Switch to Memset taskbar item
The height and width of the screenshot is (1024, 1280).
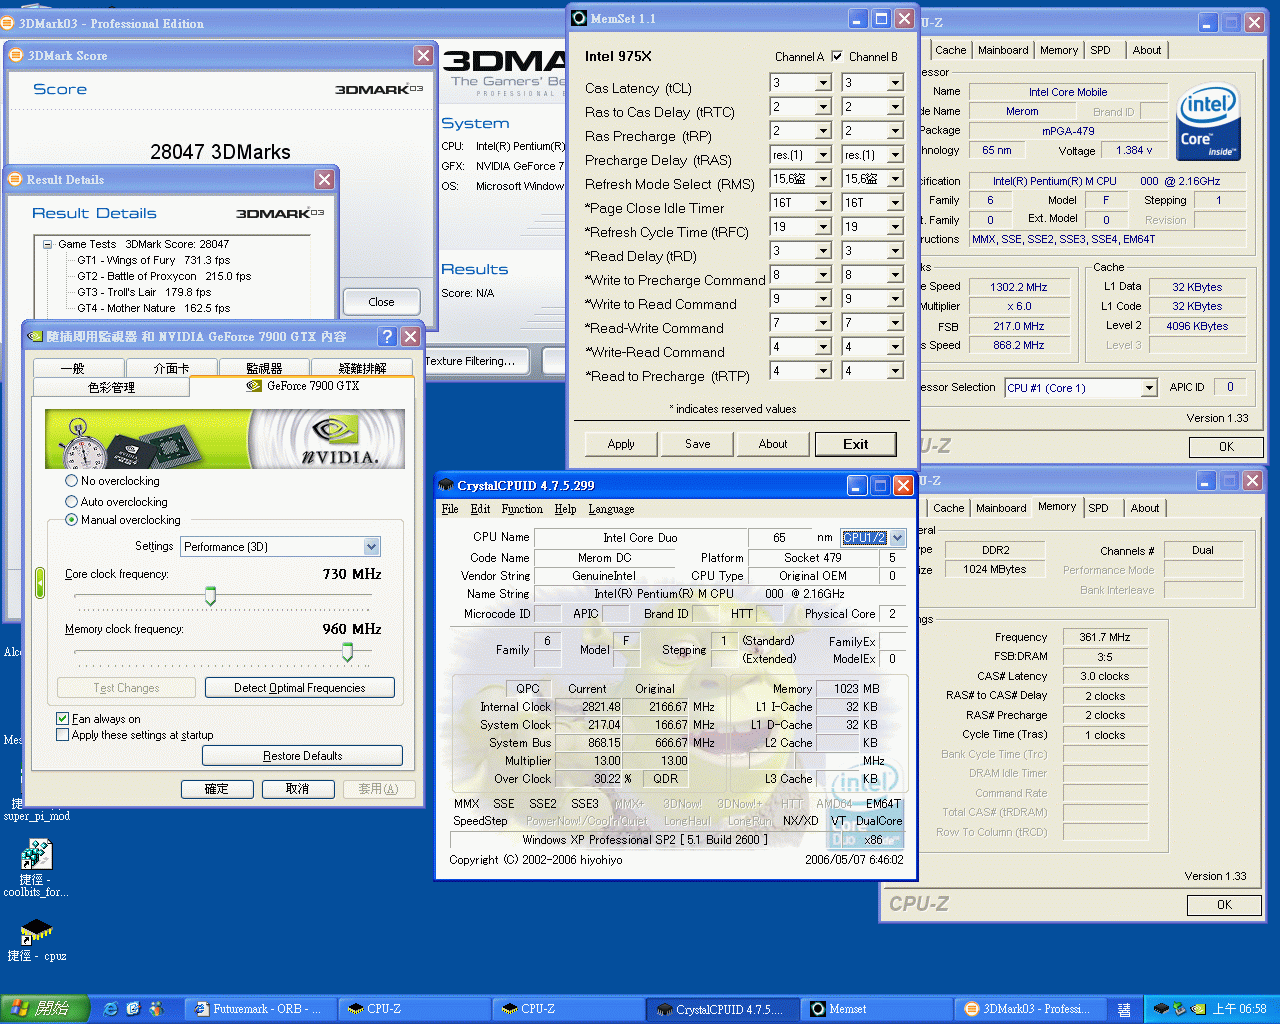pyautogui.click(x=877, y=1009)
